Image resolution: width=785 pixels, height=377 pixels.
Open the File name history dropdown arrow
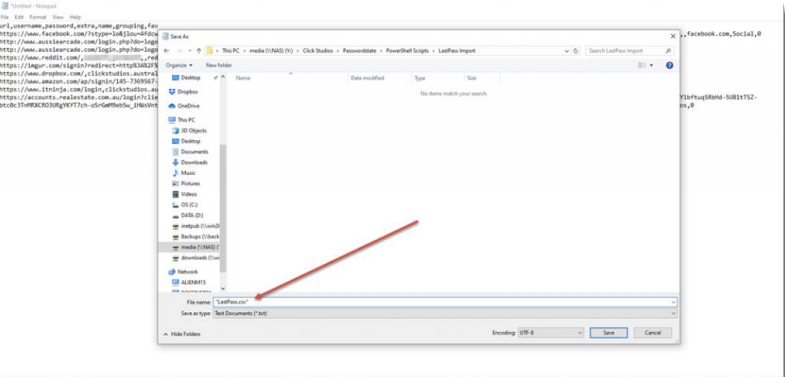673,302
